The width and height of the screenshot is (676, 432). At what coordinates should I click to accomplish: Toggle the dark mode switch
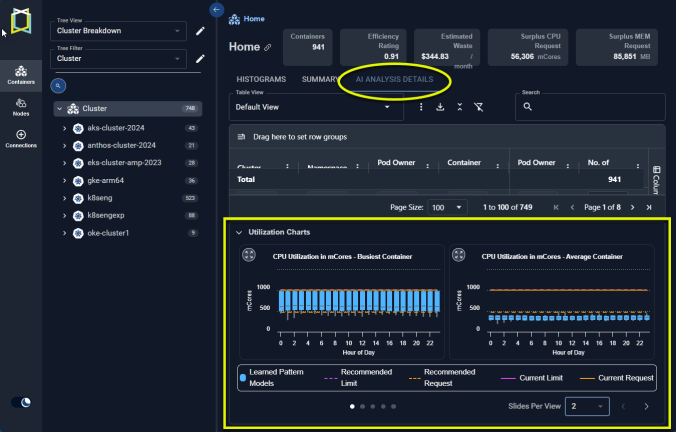click(21, 402)
